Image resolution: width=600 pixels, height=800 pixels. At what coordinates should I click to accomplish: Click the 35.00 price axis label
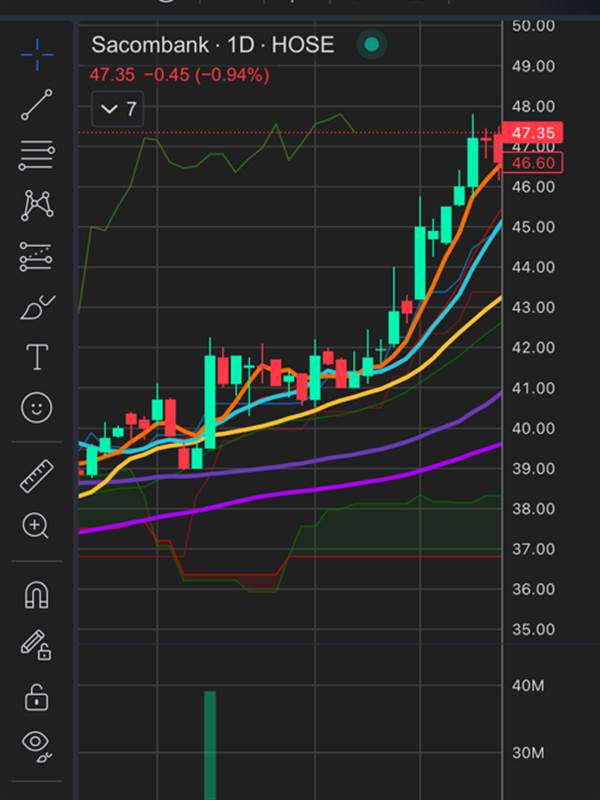[533, 629]
